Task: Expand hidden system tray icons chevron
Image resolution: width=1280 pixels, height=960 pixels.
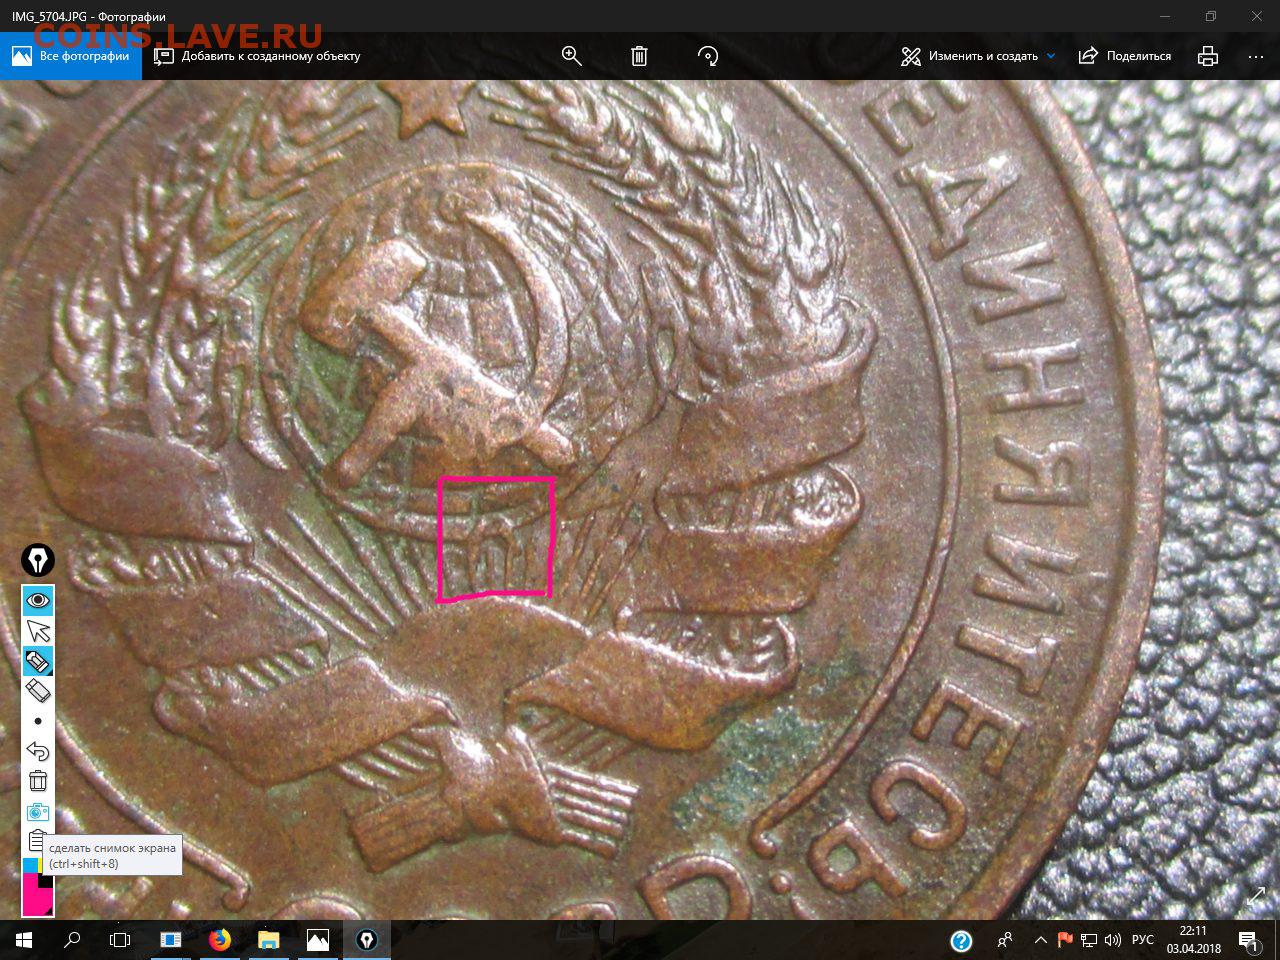Action: [x=1041, y=940]
